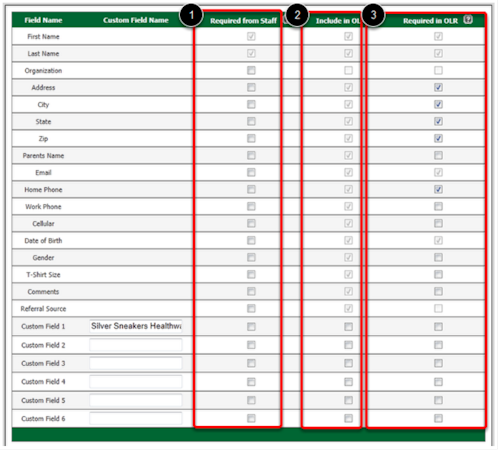Click the Custom Field Name column header
499x450 pixels.
click(x=136, y=20)
